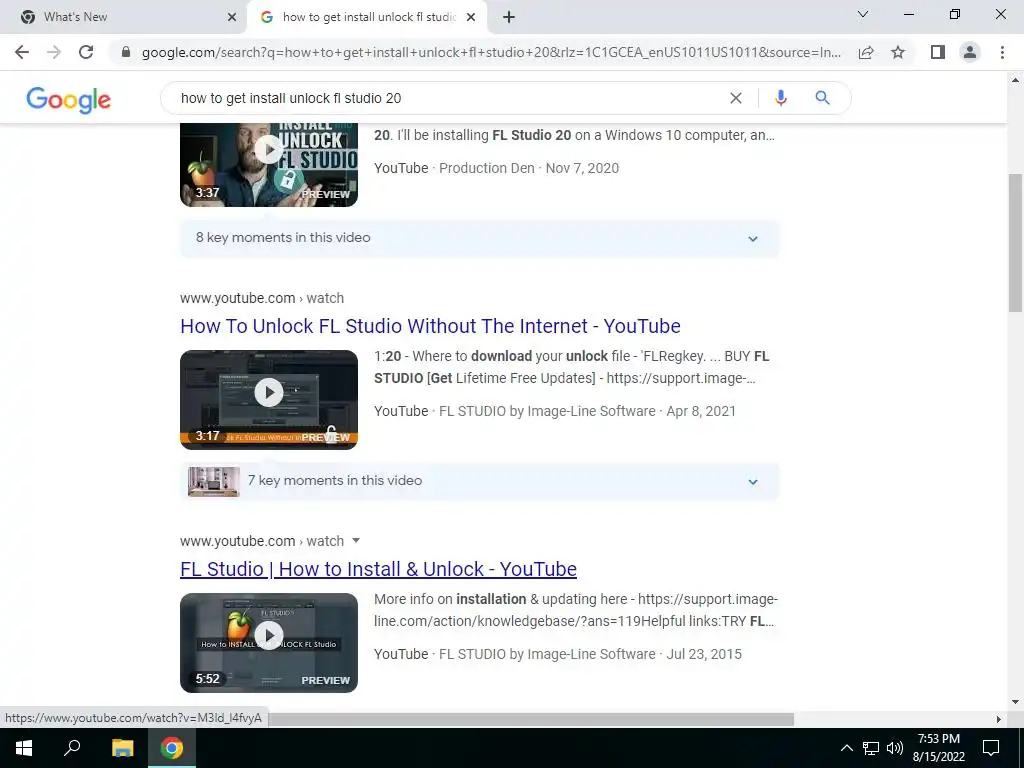Open tab search chevron in title bar
Image resolution: width=1024 pixels, height=768 pixels.
pos(863,14)
